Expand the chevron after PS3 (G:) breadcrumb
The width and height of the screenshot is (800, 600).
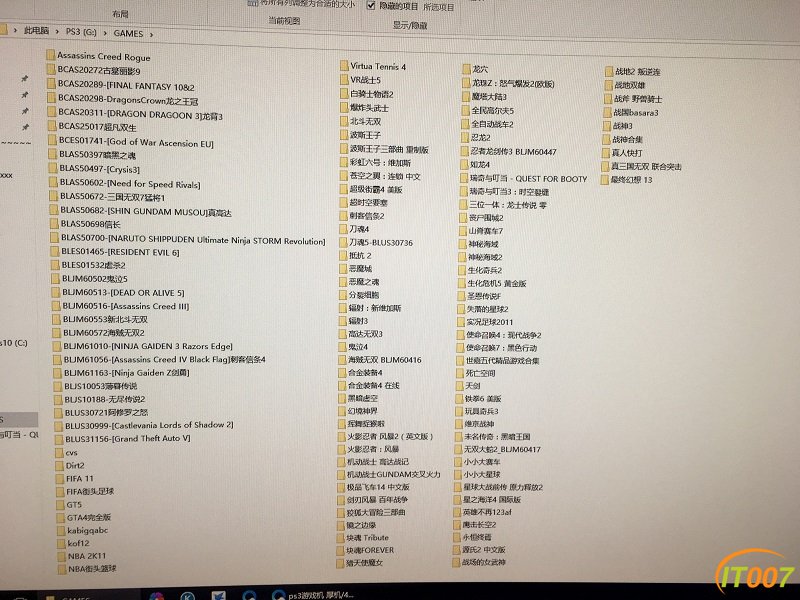tap(105, 33)
